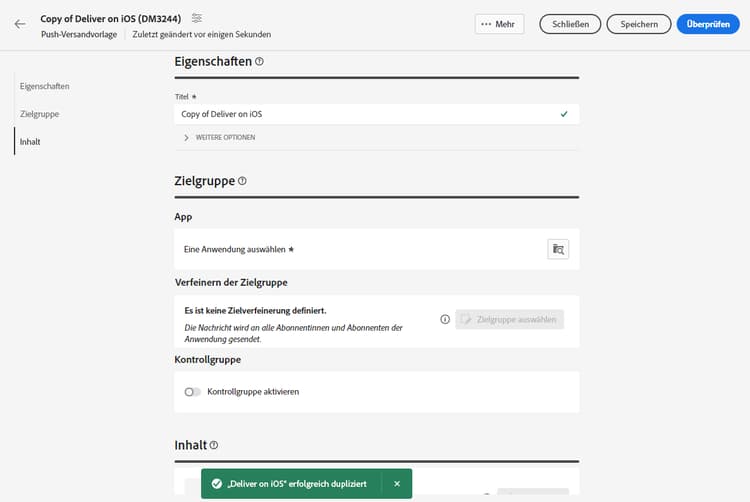The width and height of the screenshot is (750, 502).
Task: Open the delivery settings sliders icon
Action: pyautogui.click(x=197, y=18)
